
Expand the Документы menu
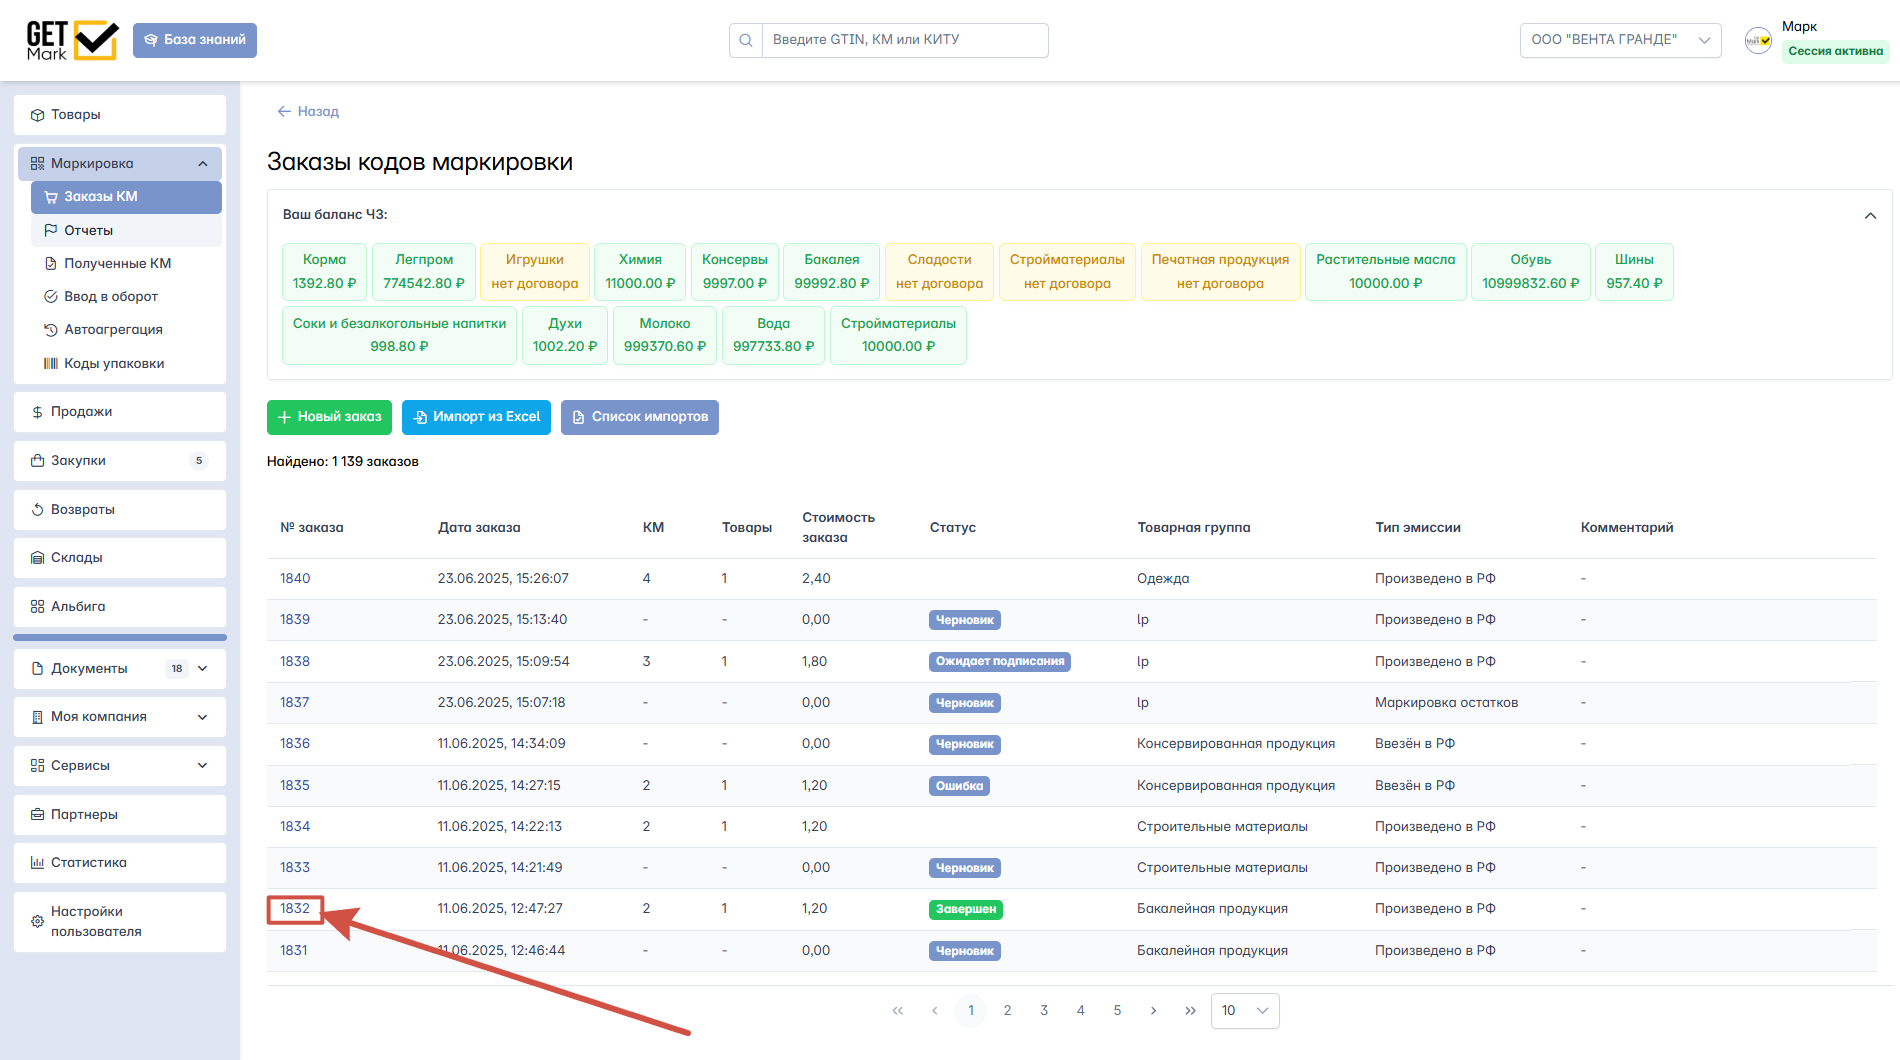(x=203, y=668)
